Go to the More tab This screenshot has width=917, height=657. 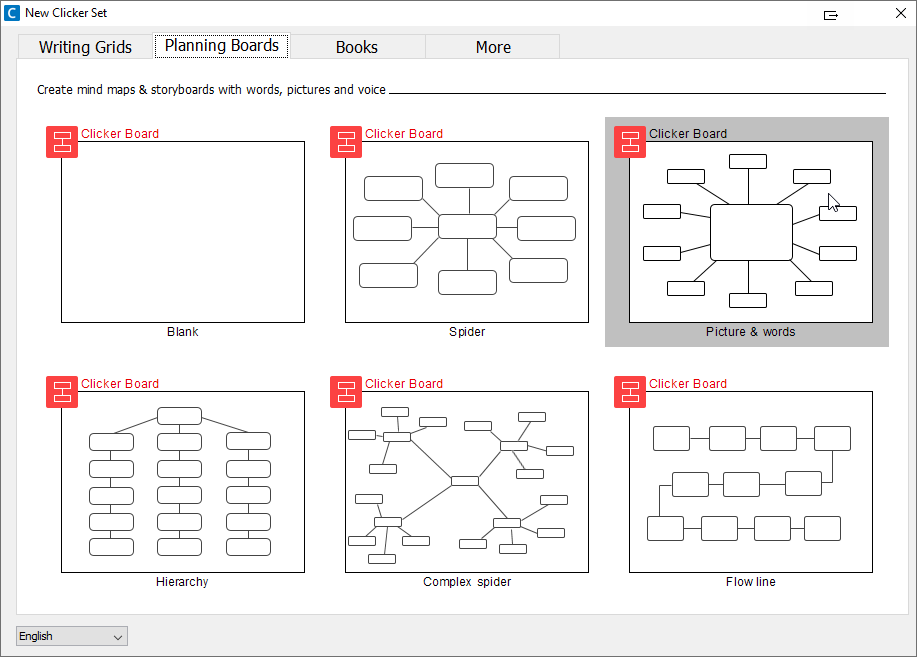tap(493, 47)
